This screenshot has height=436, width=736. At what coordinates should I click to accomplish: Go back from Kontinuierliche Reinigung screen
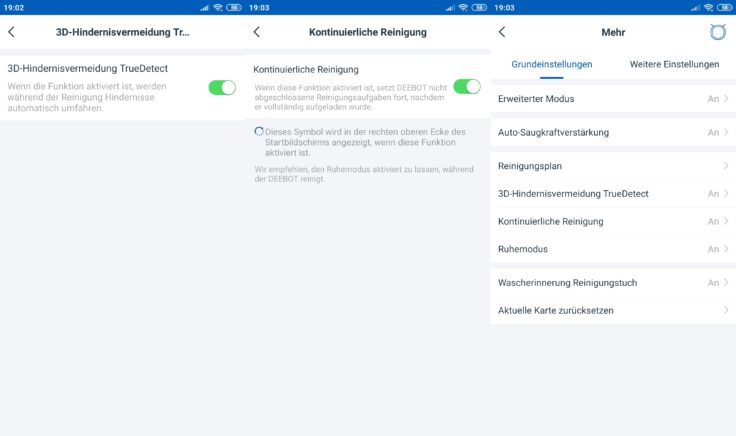tap(256, 32)
